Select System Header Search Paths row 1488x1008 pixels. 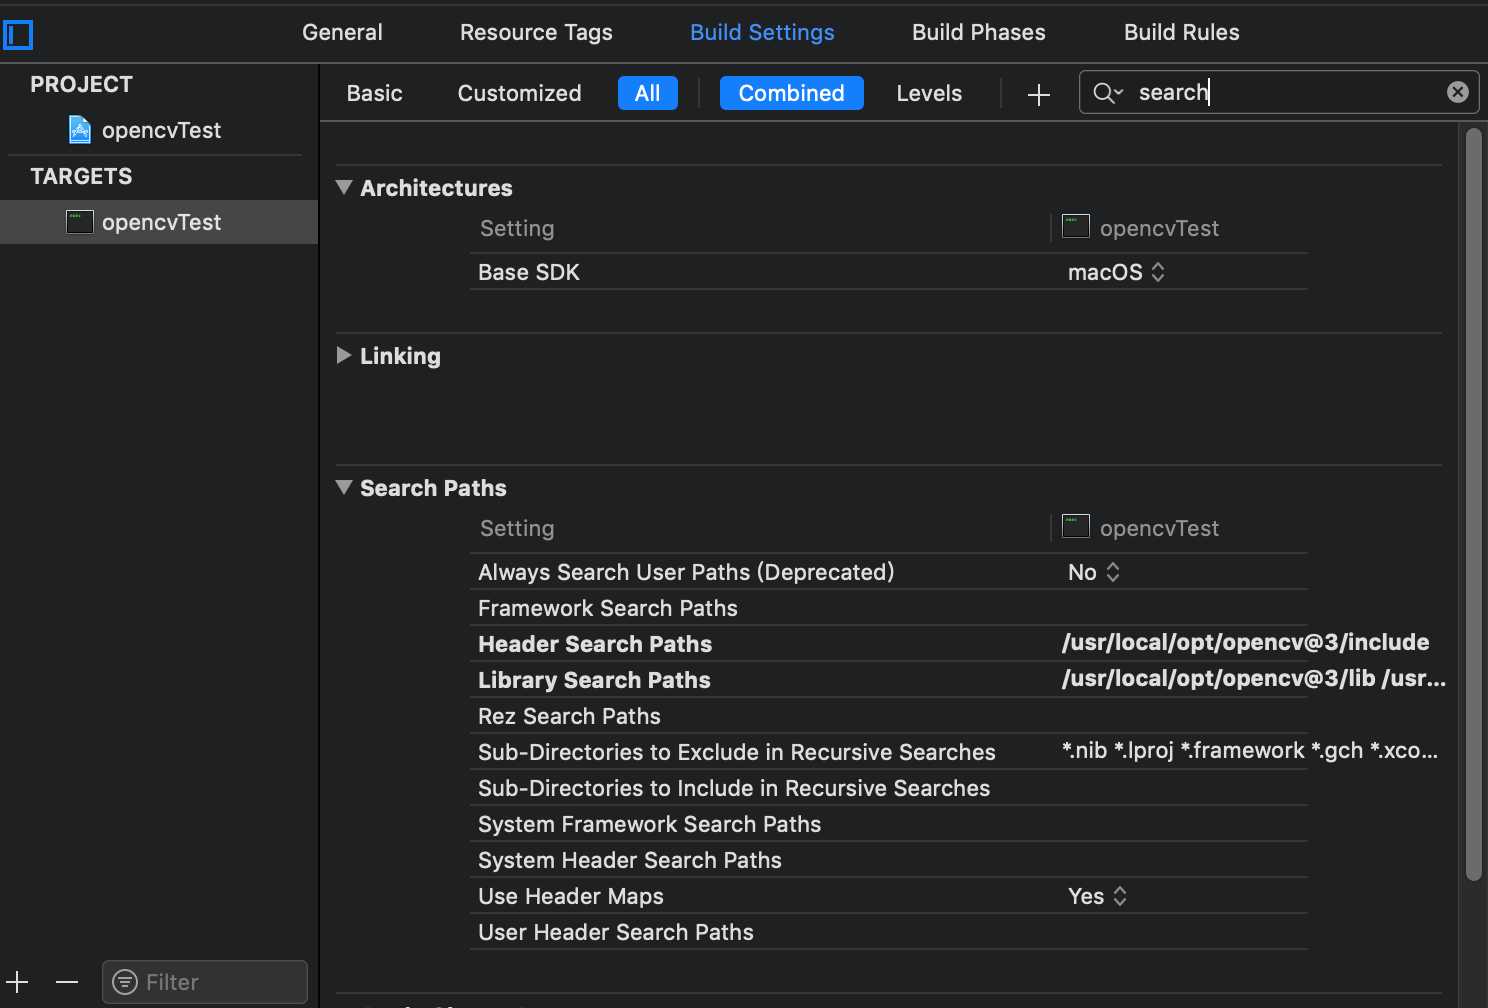(x=888, y=860)
